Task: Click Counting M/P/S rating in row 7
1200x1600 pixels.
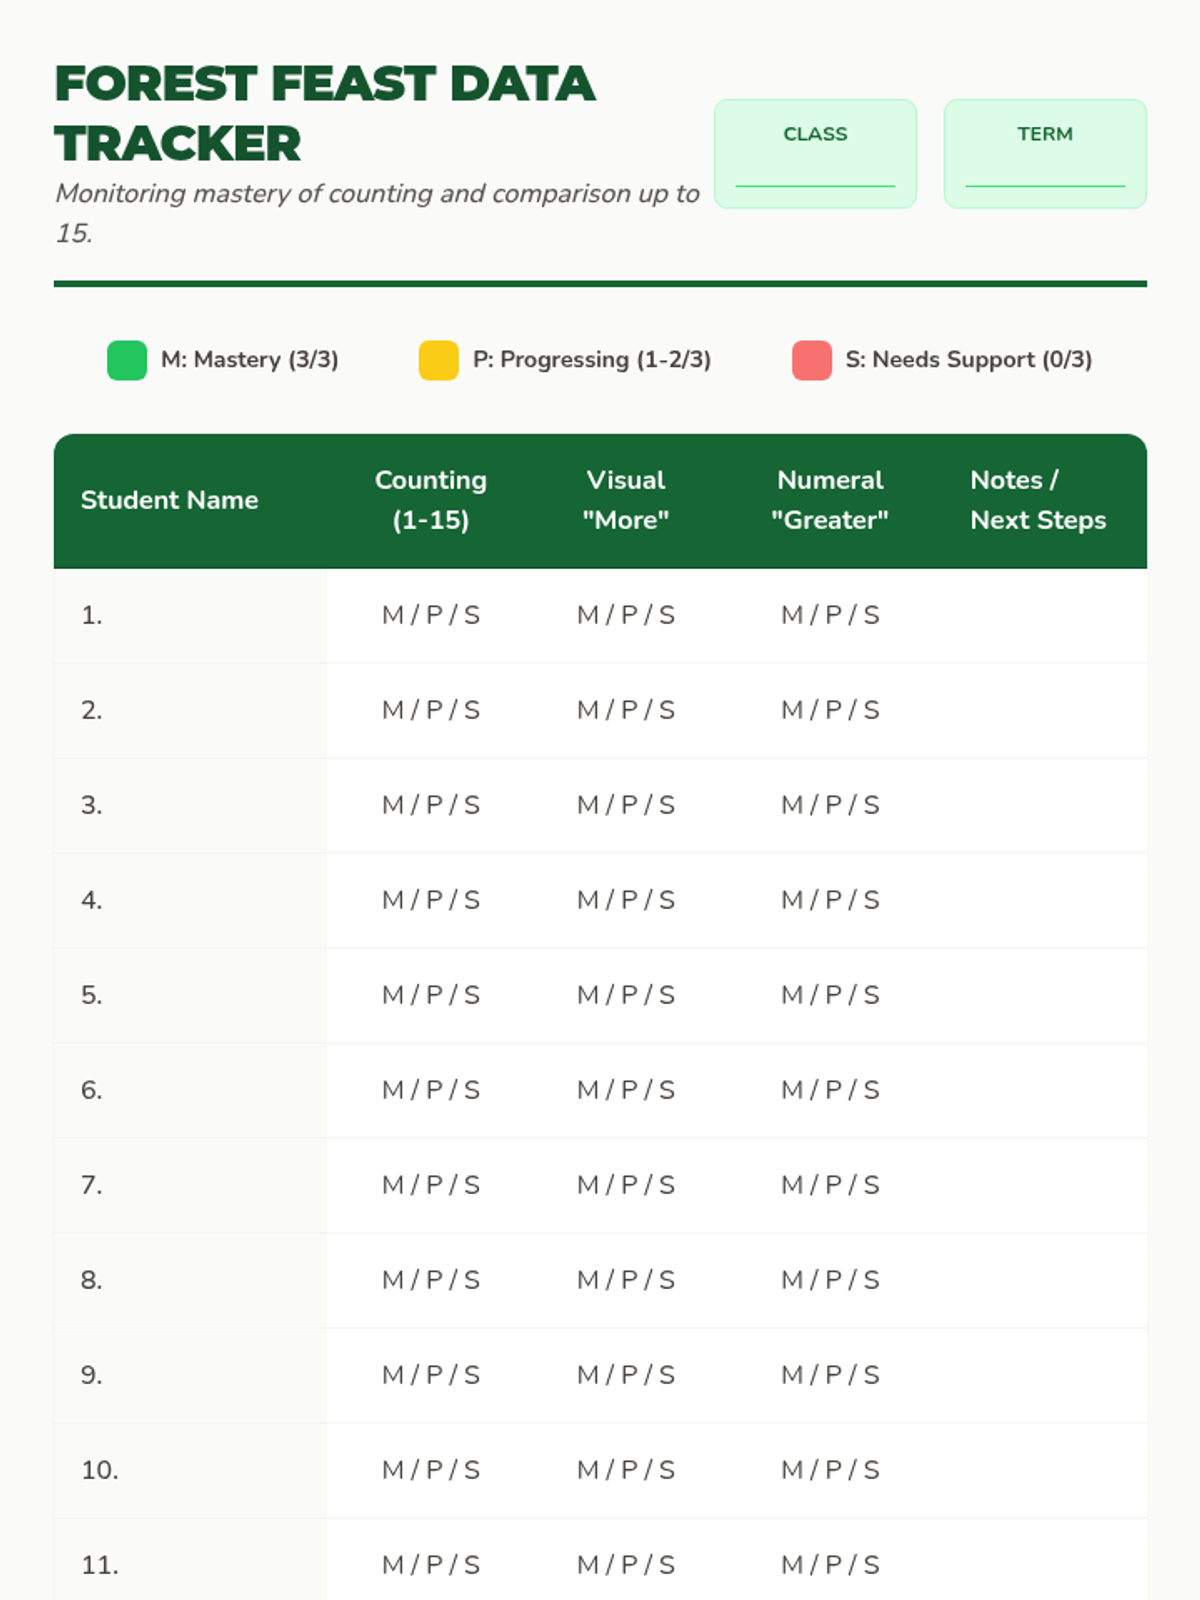Action: (x=431, y=1185)
